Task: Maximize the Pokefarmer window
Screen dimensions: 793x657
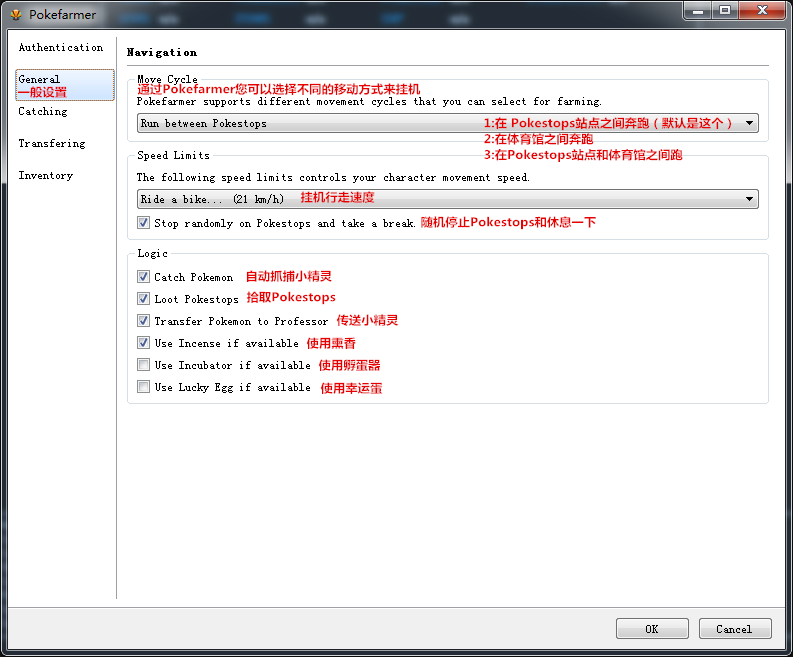Action: click(725, 10)
